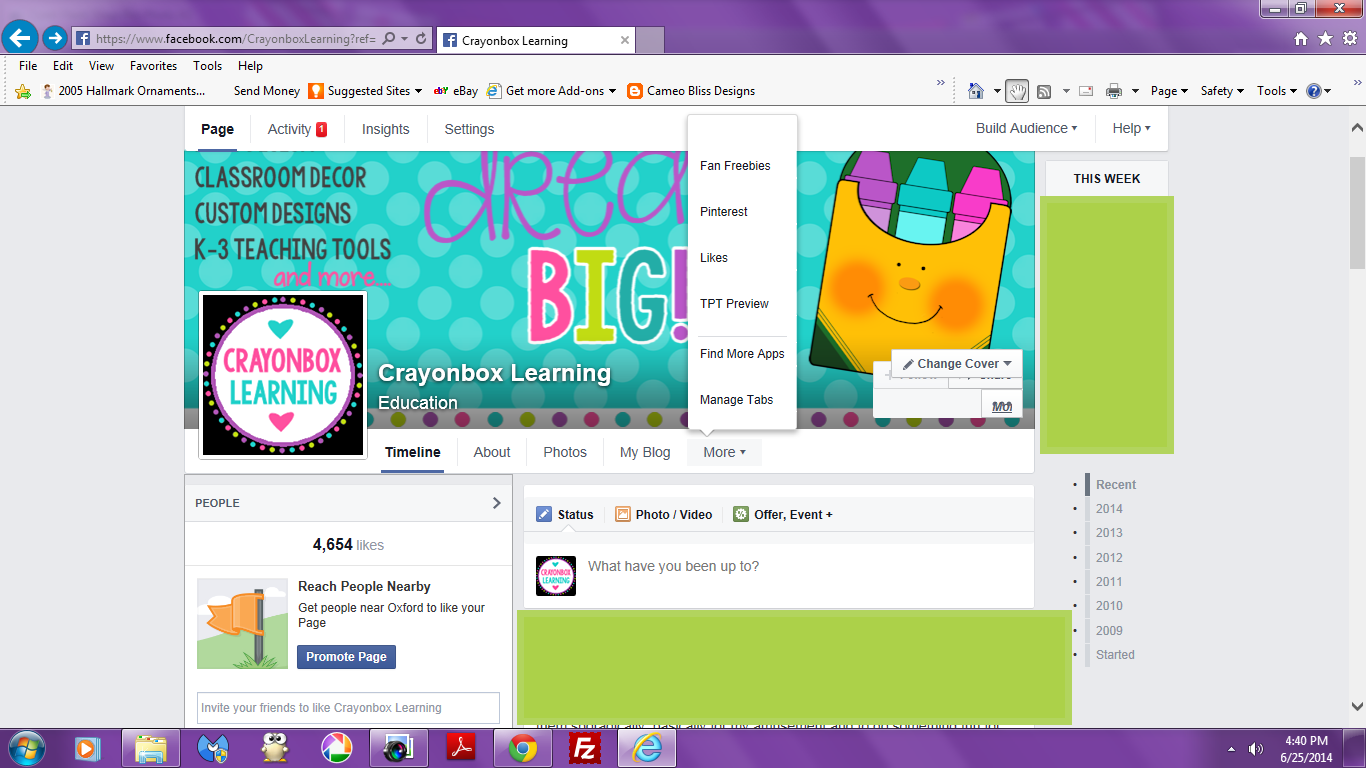Open the Change Cover dropdown

click(954, 363)
